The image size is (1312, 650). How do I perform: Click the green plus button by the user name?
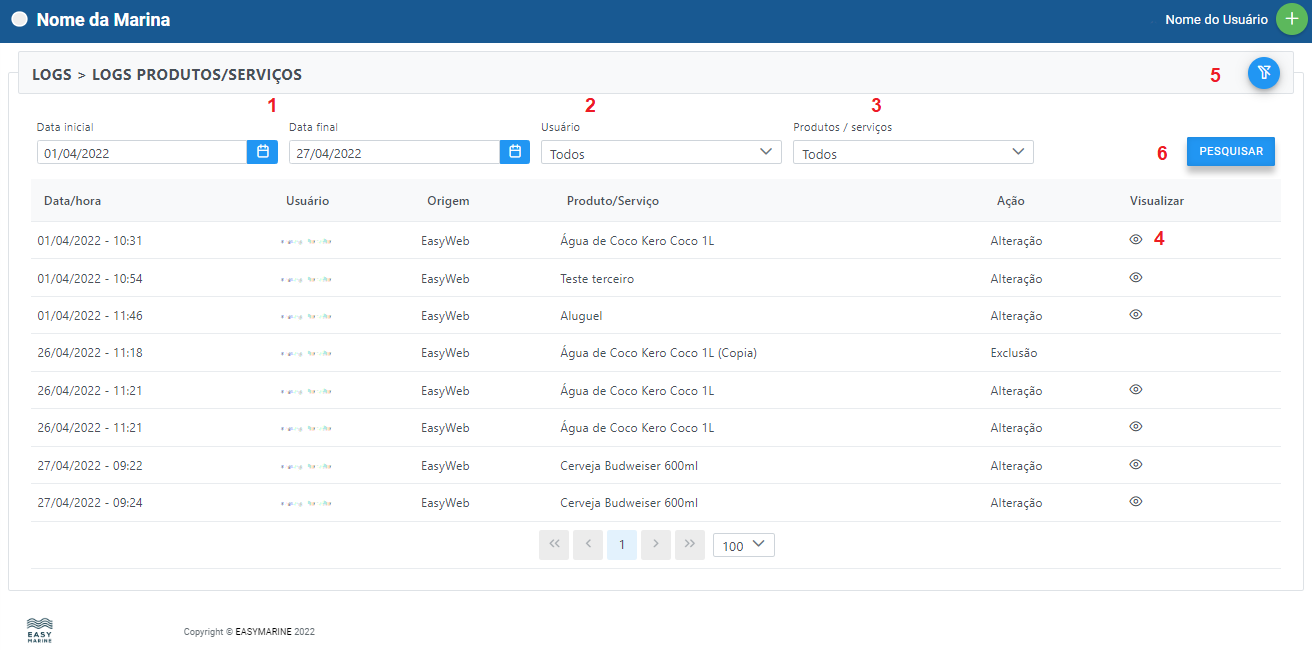(1291, 20)
